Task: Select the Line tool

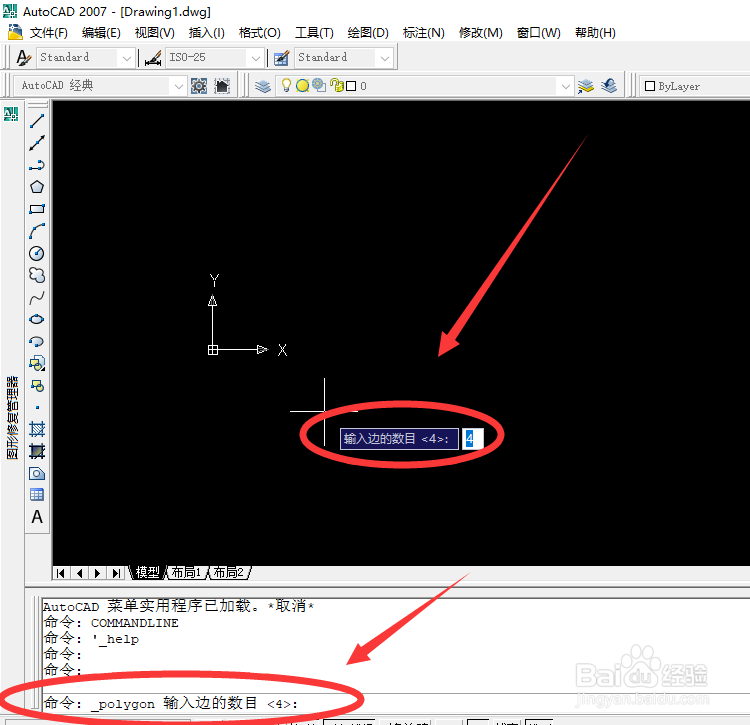Action: [37, 121]
